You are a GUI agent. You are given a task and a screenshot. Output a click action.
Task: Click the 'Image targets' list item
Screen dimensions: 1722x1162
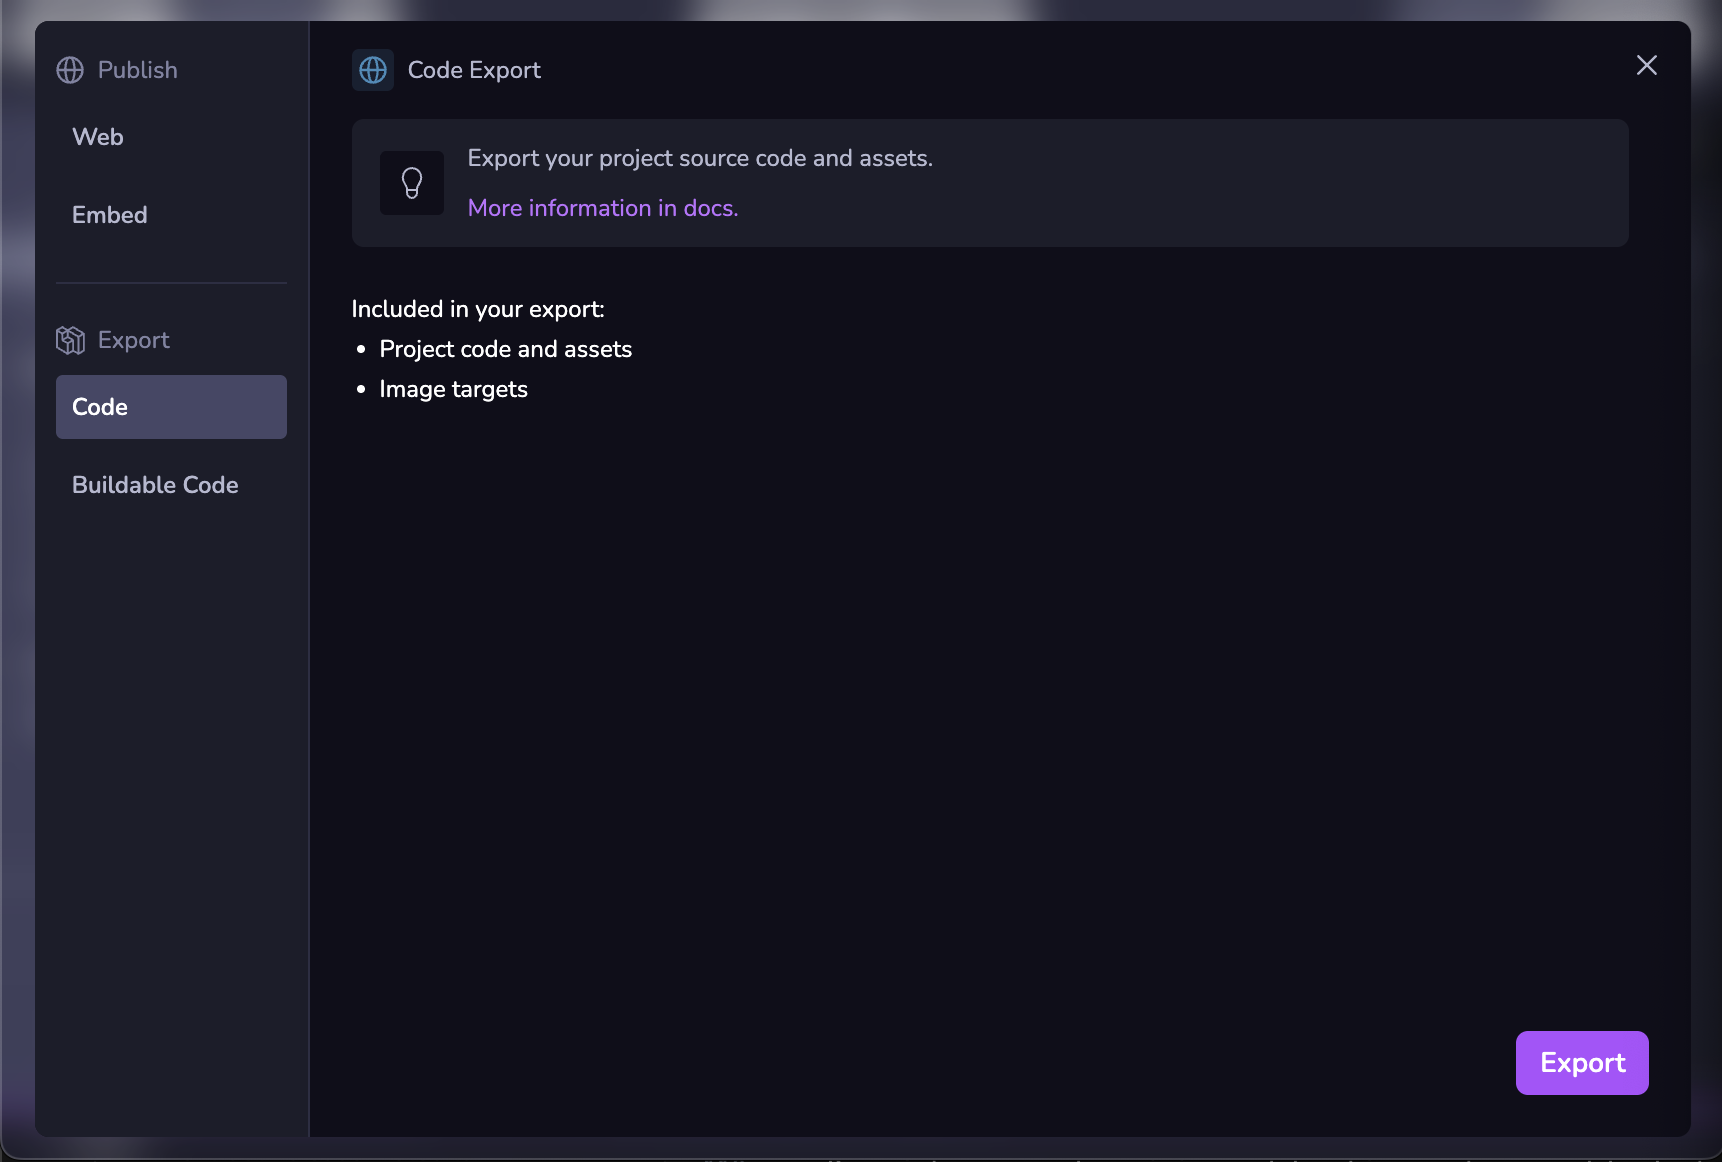(x=454, y=389)
